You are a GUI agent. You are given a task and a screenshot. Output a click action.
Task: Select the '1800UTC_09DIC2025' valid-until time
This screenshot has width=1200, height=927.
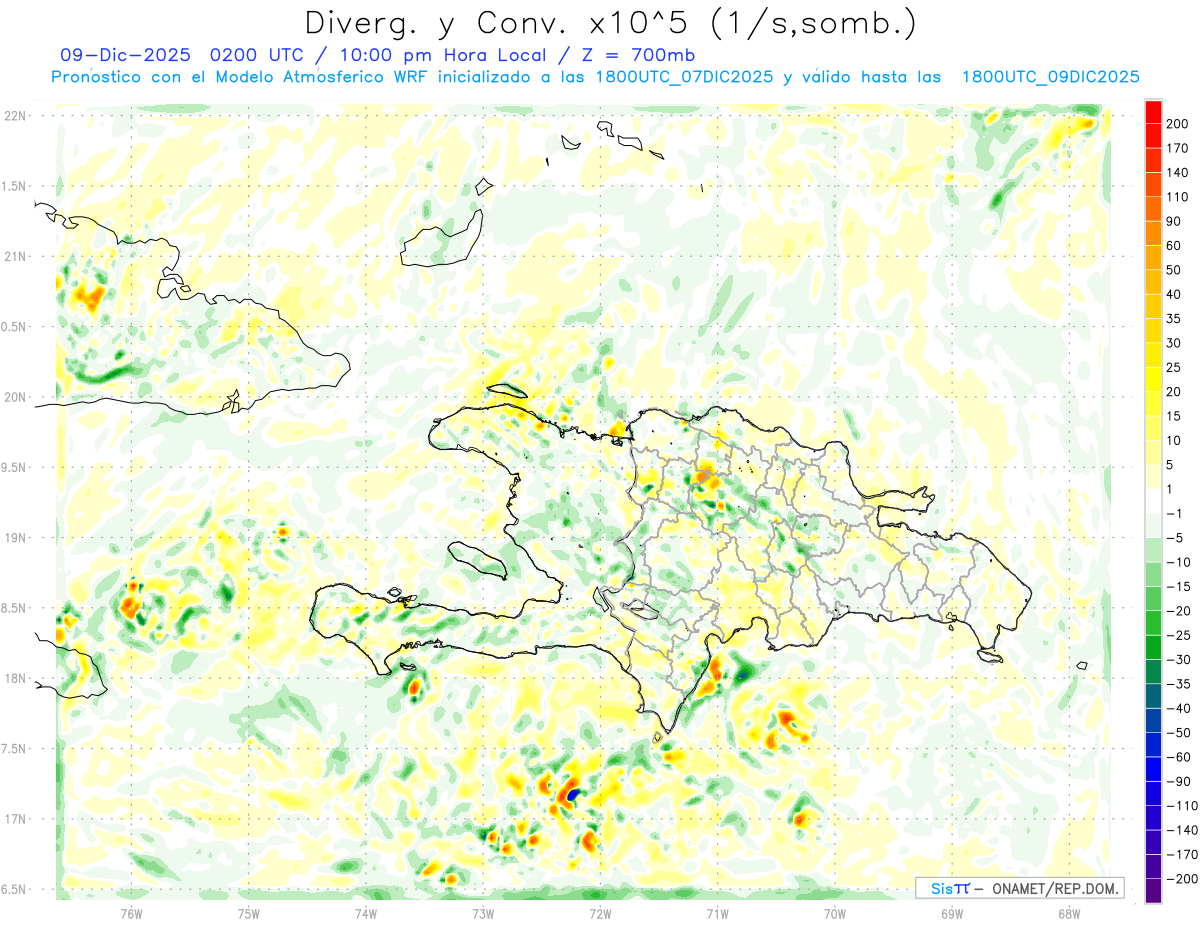pos(1050,77)
